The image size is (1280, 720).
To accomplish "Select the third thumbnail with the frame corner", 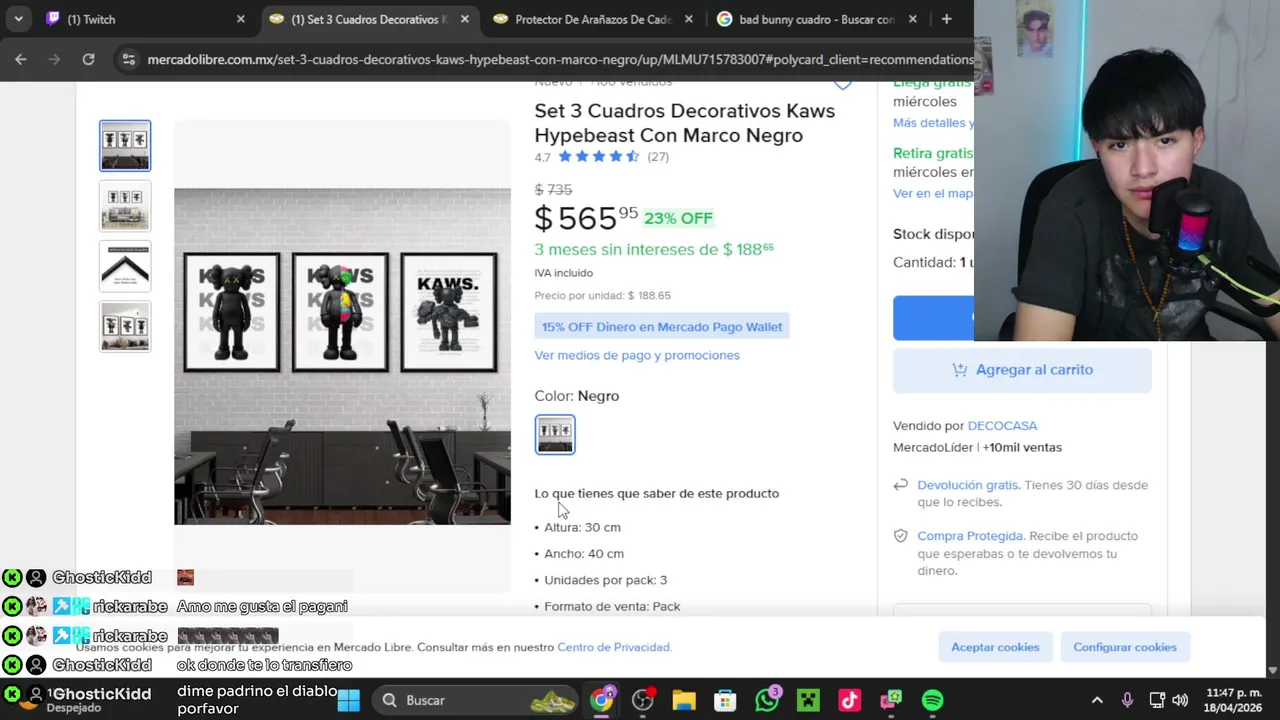I will [125, 266].
